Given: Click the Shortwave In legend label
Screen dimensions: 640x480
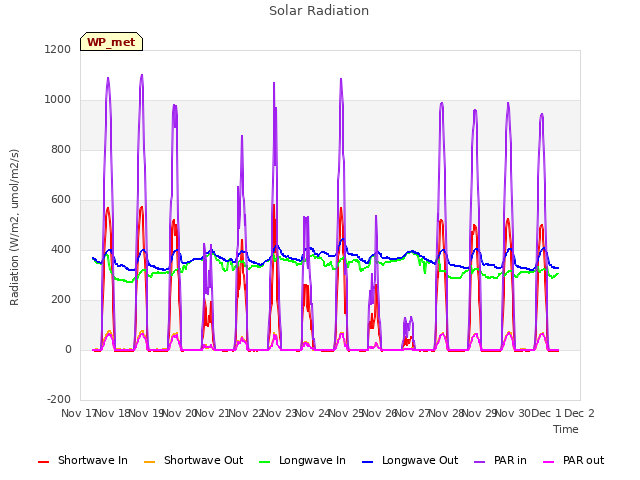Looking at the screenshot, I should coord(93,460).
